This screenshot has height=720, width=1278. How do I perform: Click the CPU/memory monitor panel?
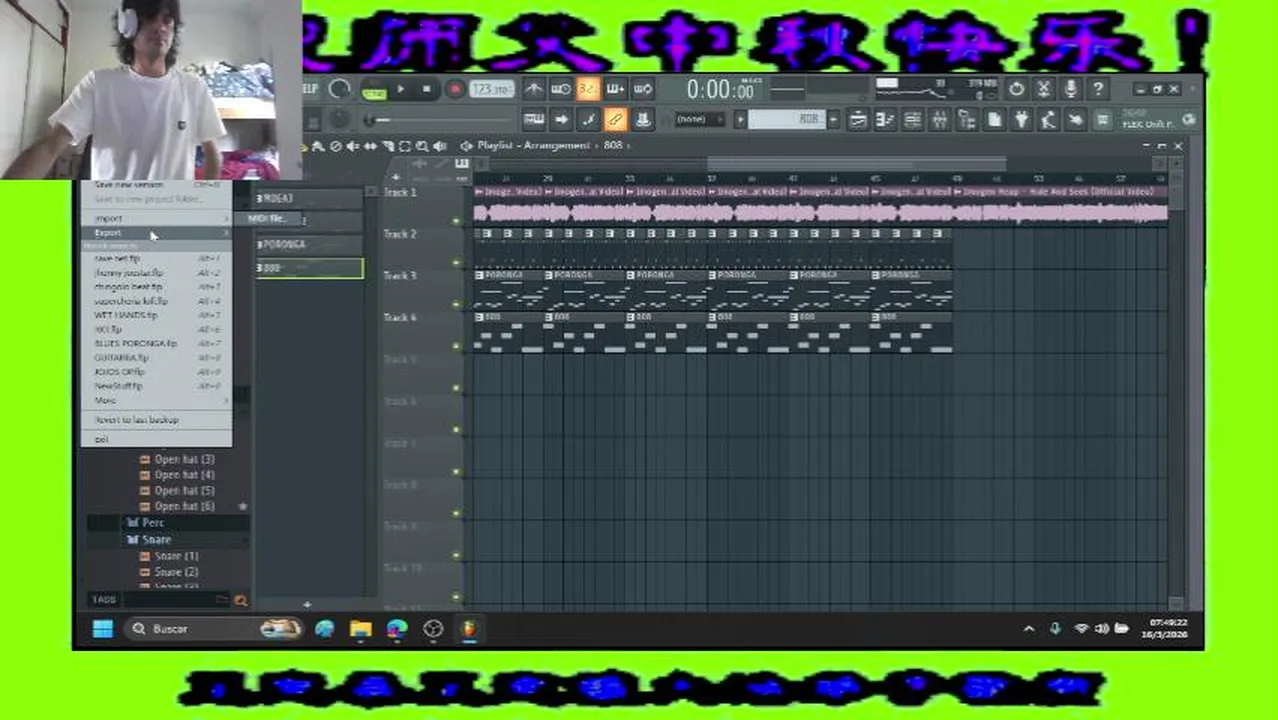[936, 90]
